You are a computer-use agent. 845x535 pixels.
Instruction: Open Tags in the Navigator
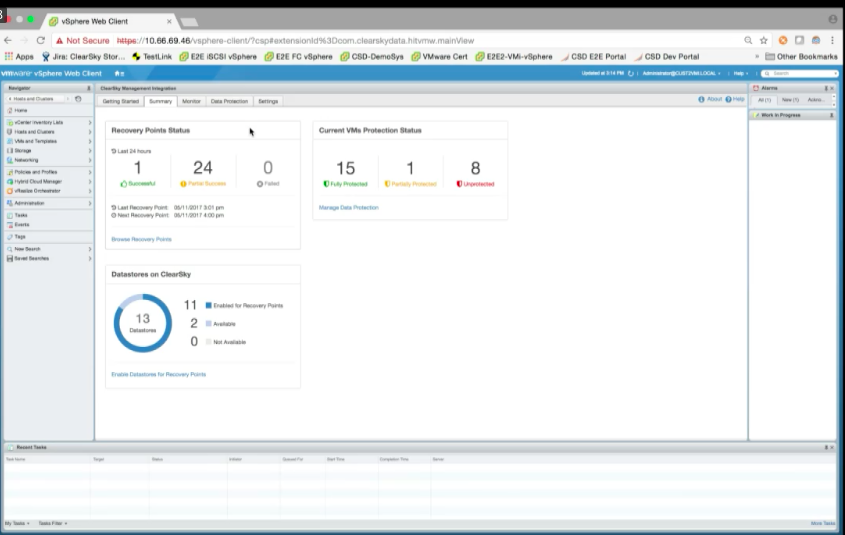pyautogui.click(x=20, y=237)
